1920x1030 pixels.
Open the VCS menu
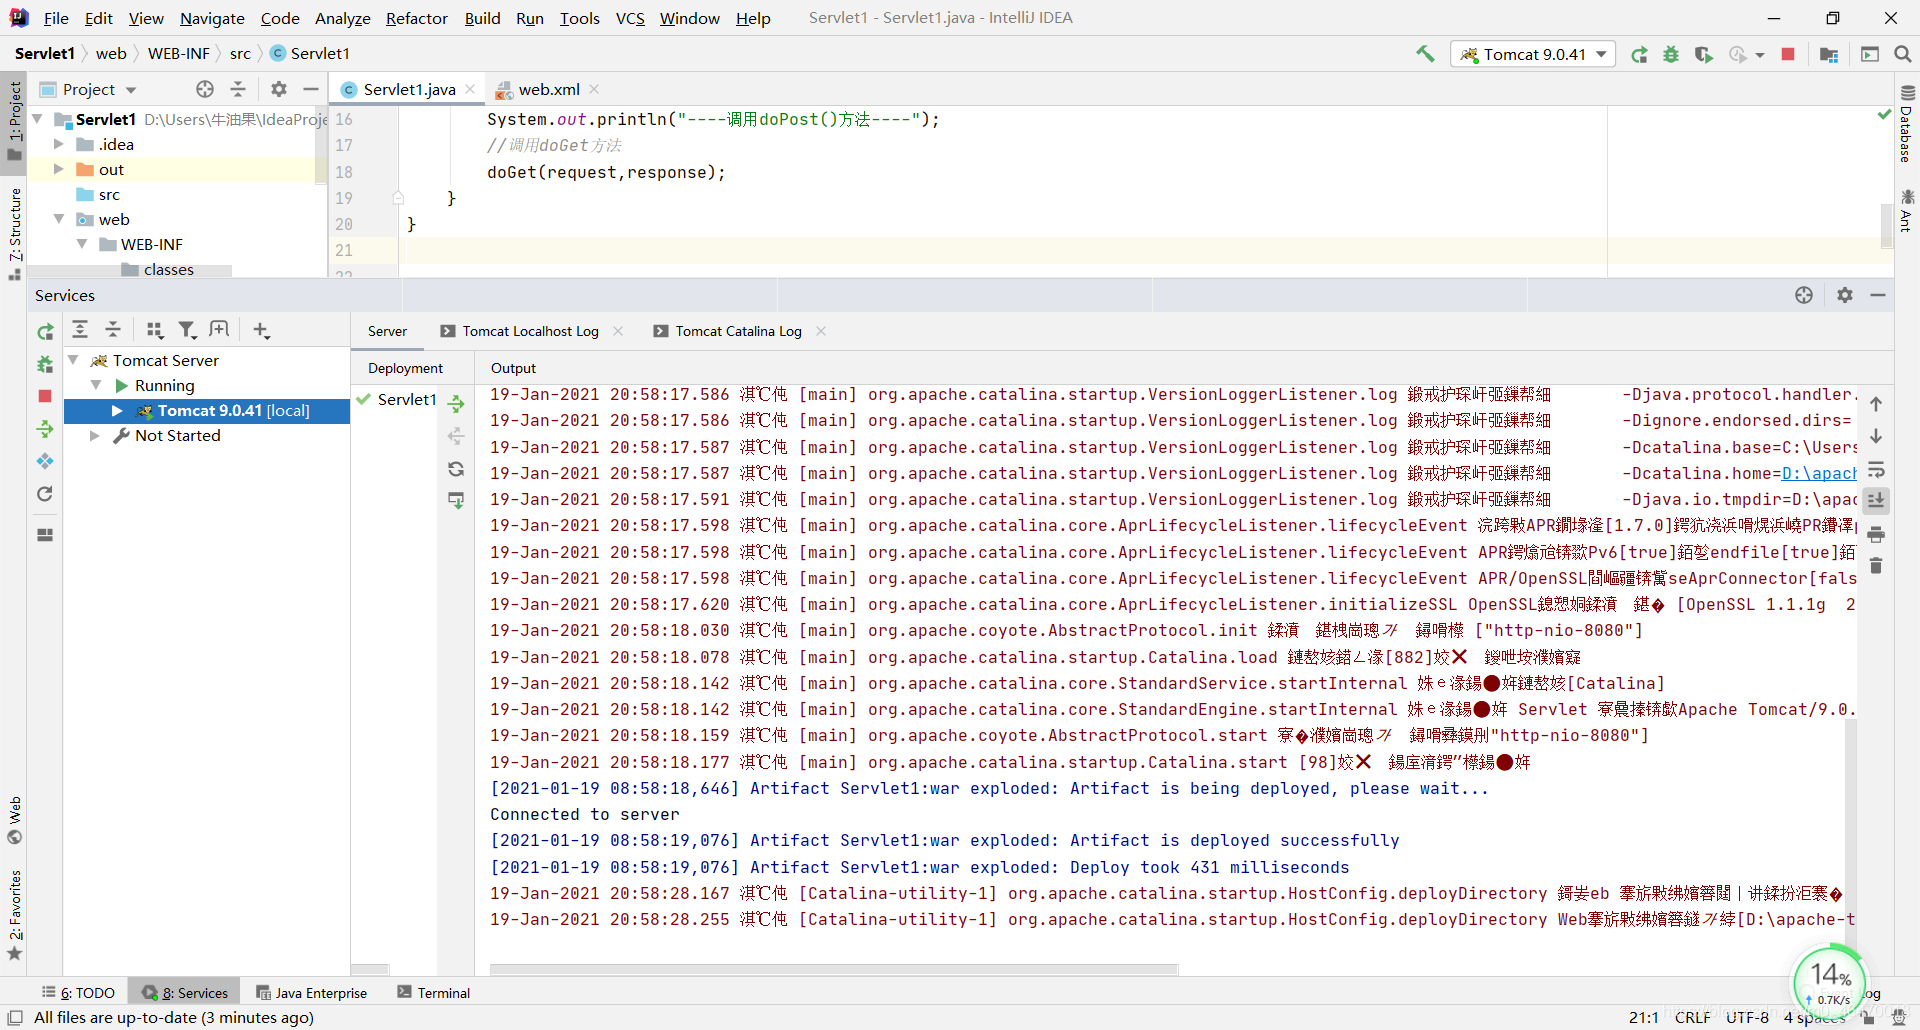[630, 18]
